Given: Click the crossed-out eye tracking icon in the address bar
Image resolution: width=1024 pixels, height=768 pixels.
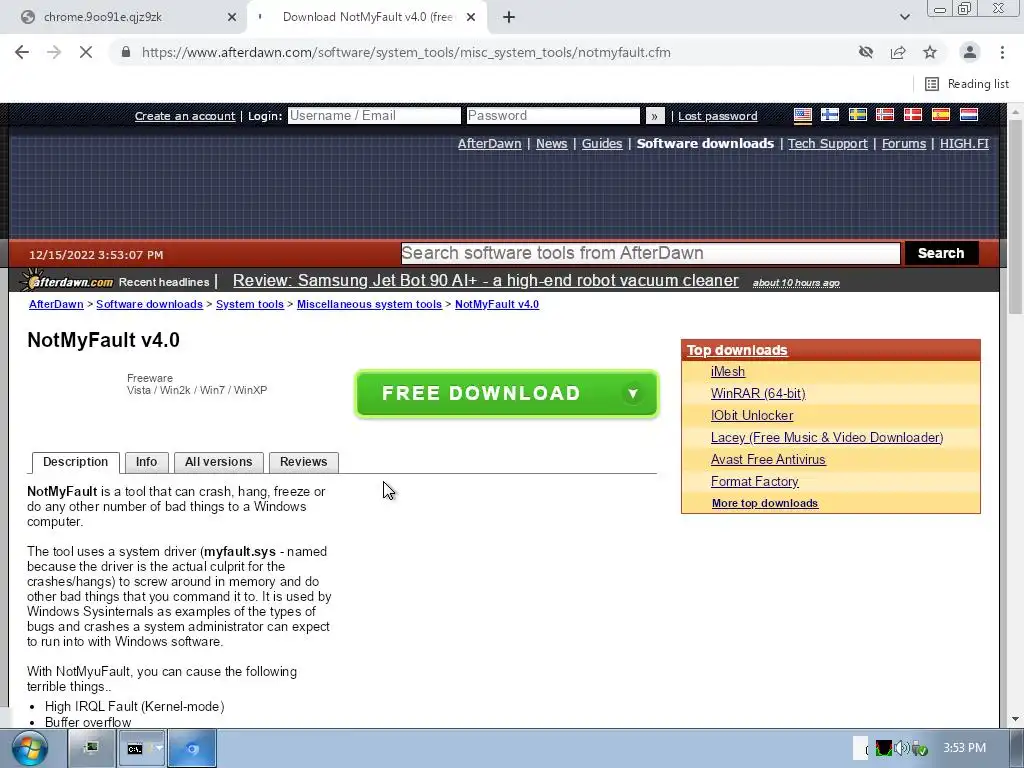Looking at the screenshot, I should point(866,52).
